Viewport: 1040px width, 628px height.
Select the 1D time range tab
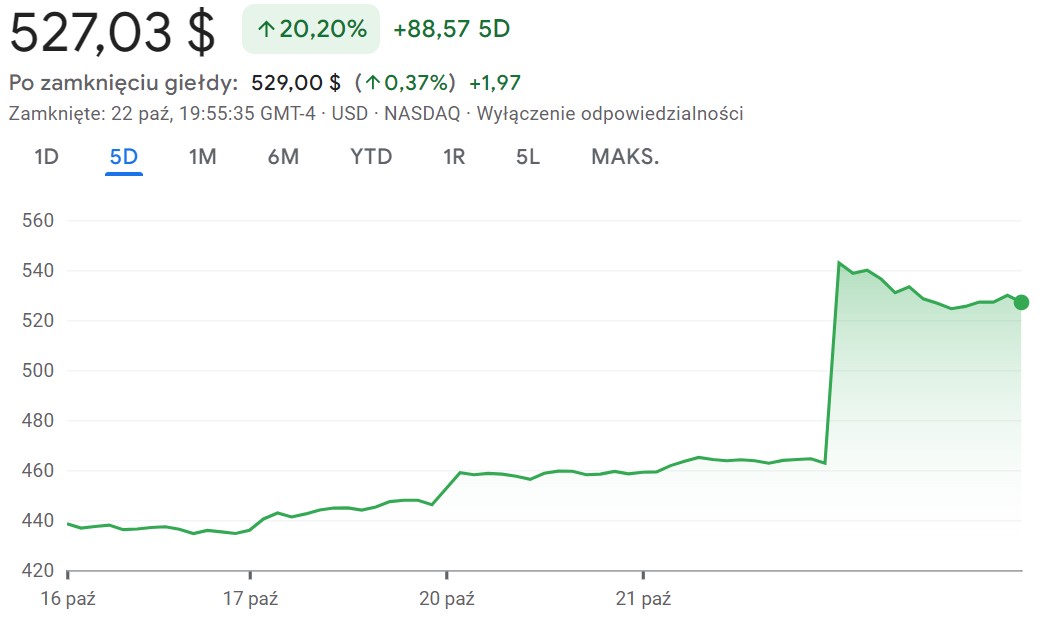pos(46,157)
